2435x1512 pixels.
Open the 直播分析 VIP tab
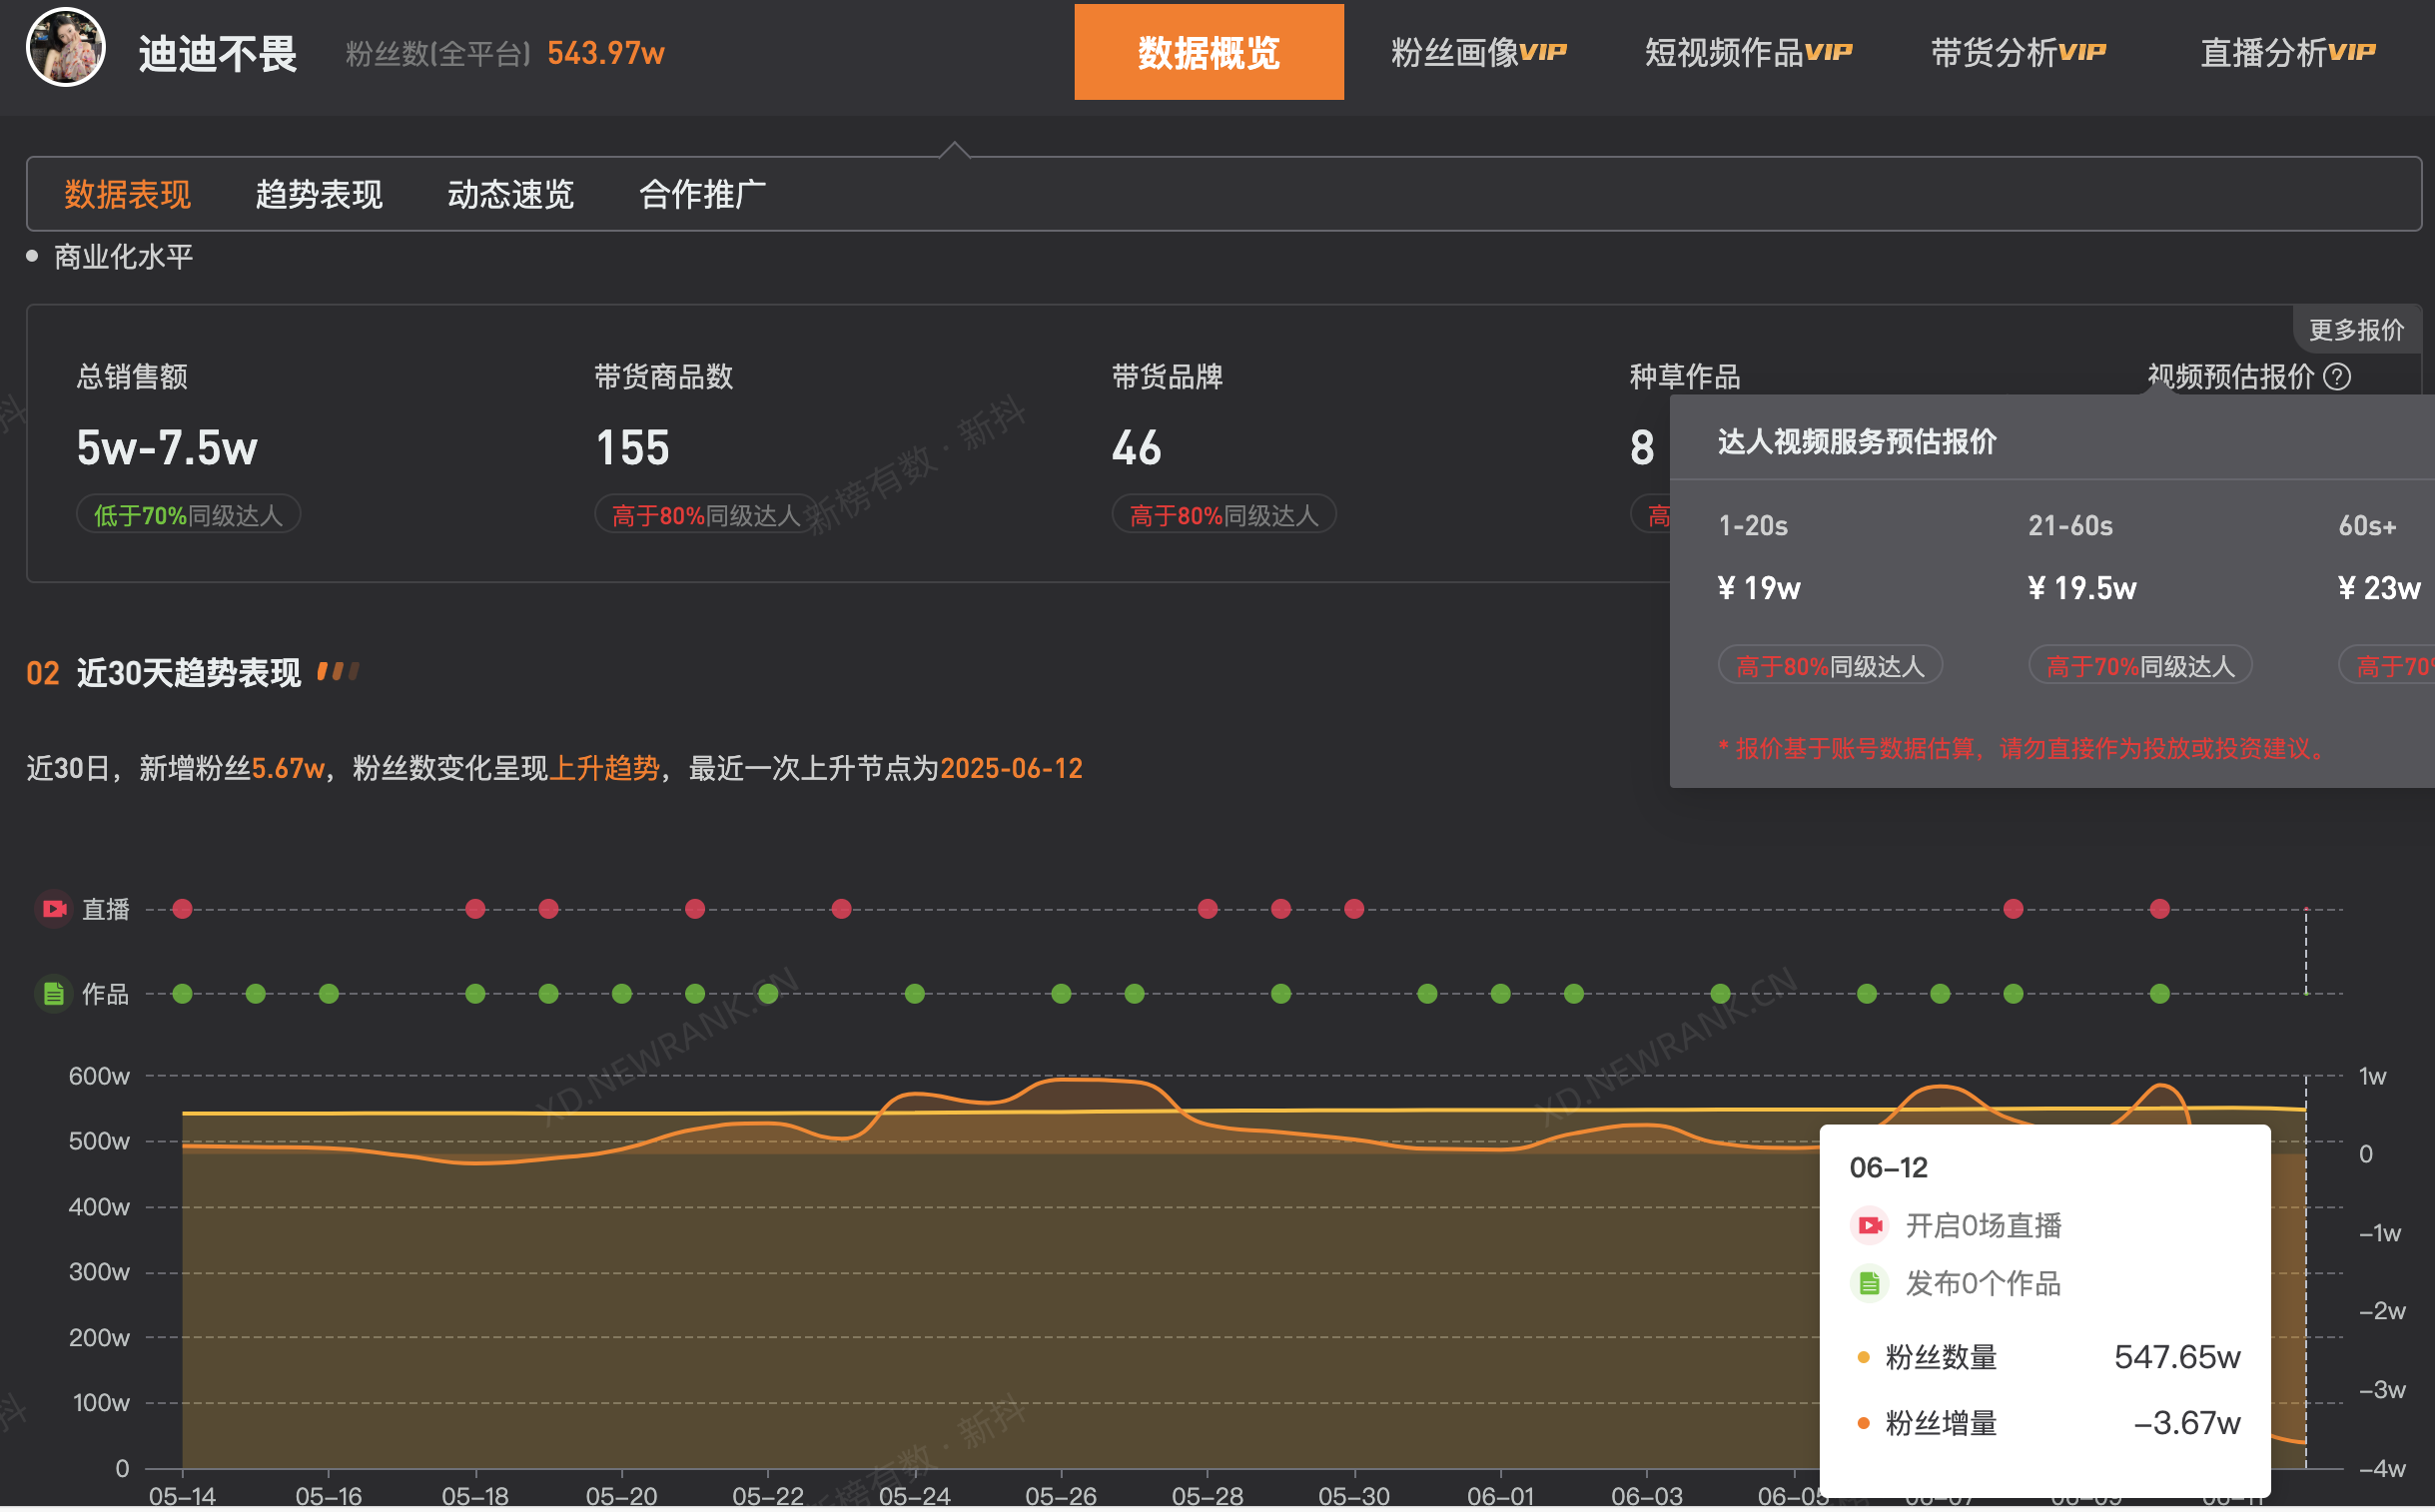coord(2288,52)
